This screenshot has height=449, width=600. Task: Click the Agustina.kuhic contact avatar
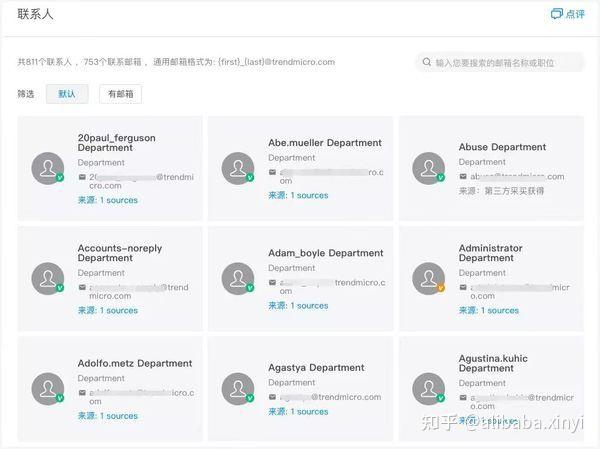428,388
